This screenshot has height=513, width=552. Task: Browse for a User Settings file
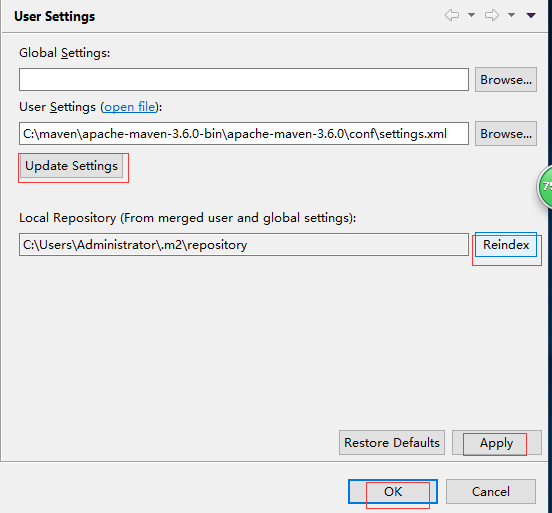[506, 133]
